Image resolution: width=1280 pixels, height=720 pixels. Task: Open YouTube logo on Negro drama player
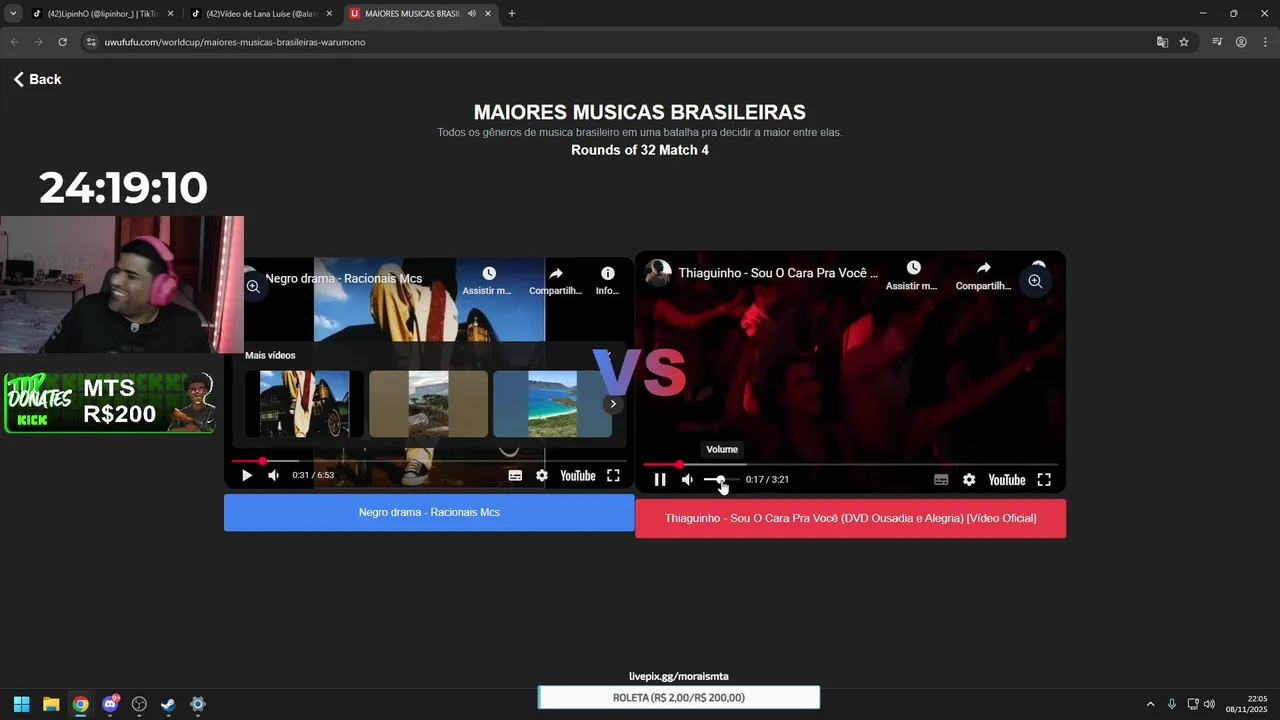[578, 476]
